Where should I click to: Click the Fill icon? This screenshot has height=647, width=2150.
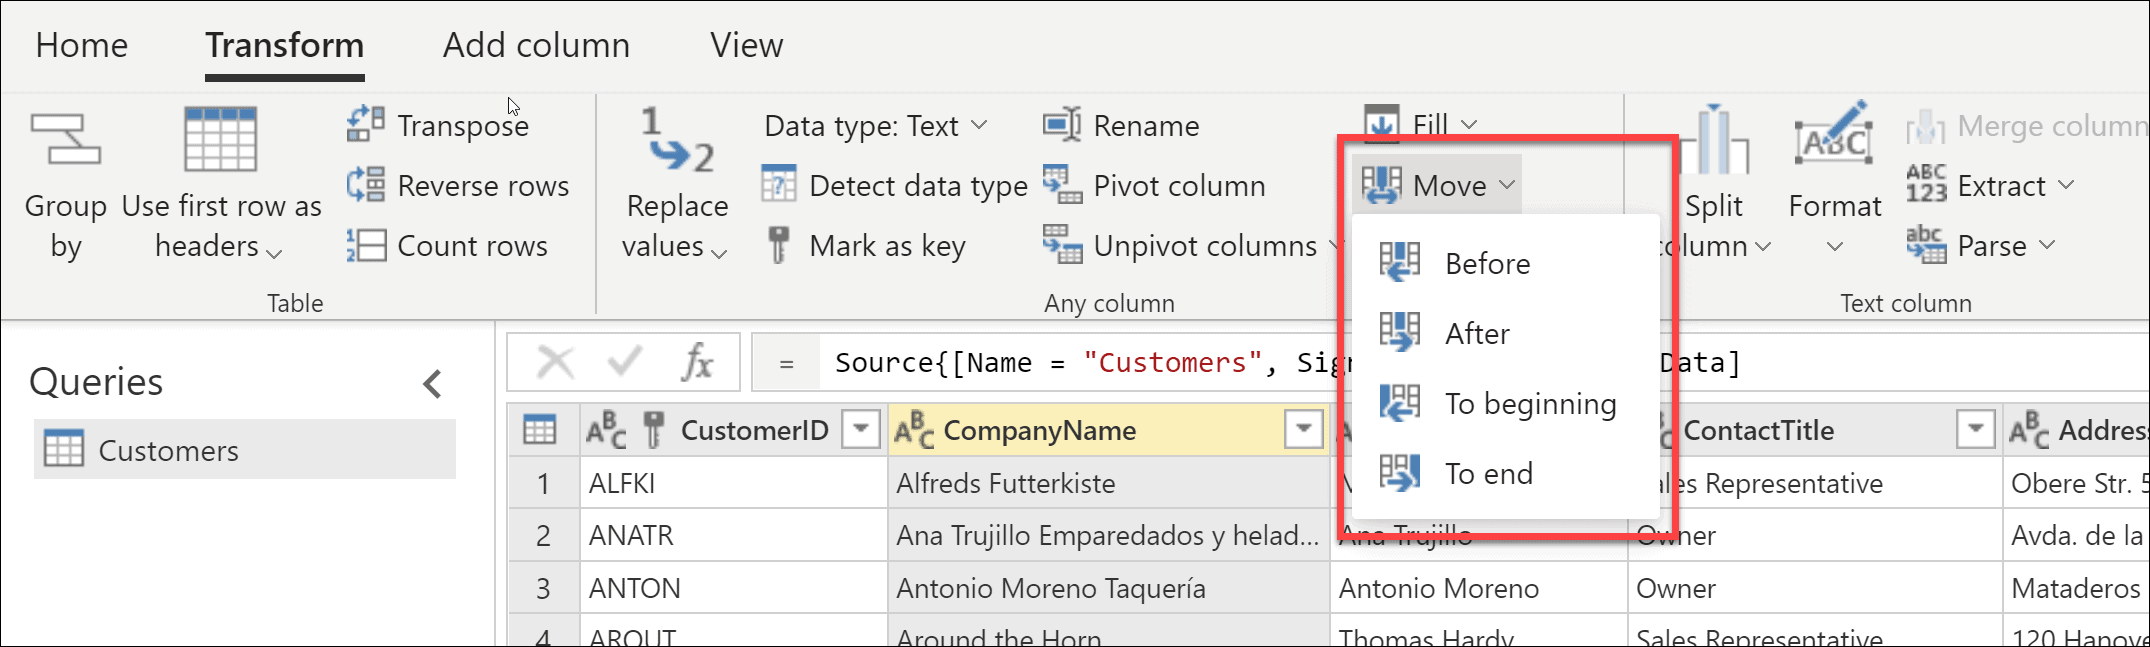[x=1382, y=123]
